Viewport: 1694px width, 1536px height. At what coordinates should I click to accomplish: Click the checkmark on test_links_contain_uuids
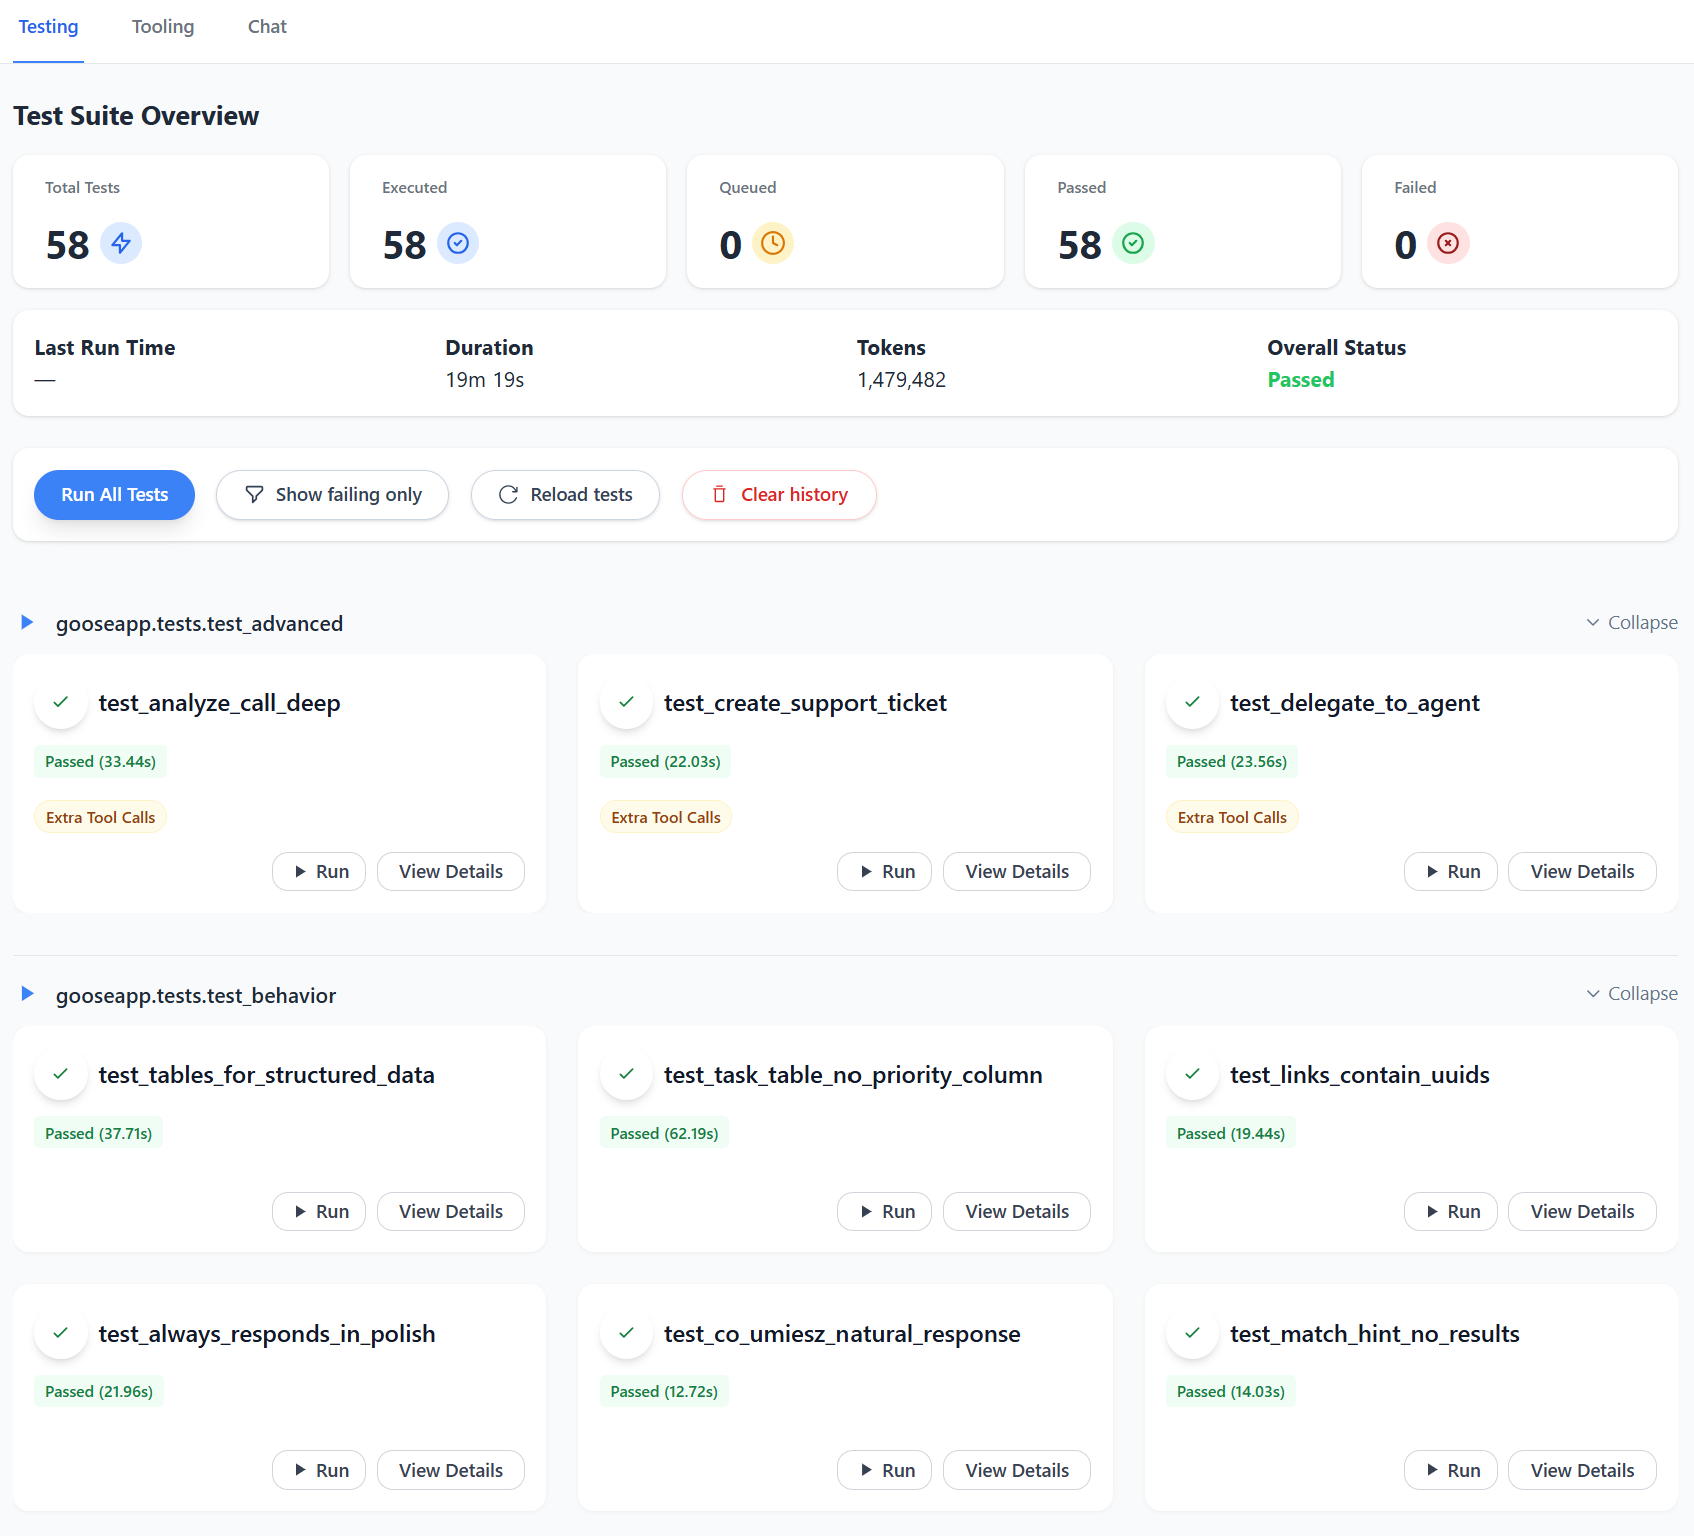(1191, 1075)
